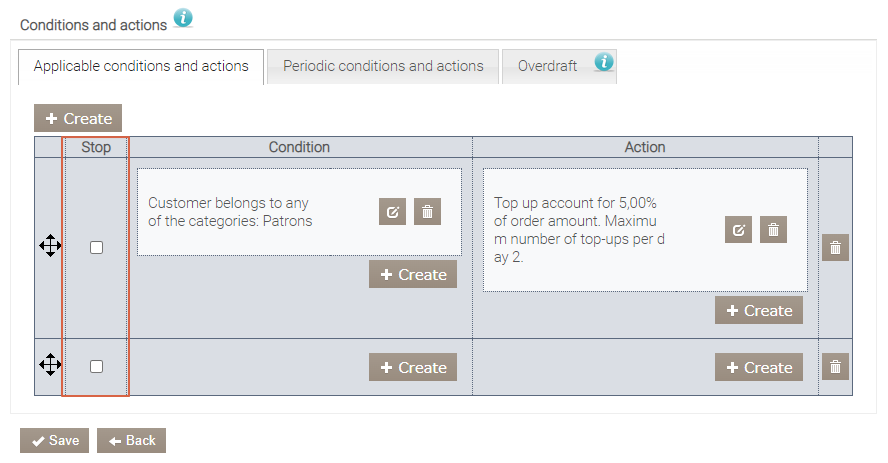Enable Stop checkbox for the first rule

coord(97,248)
